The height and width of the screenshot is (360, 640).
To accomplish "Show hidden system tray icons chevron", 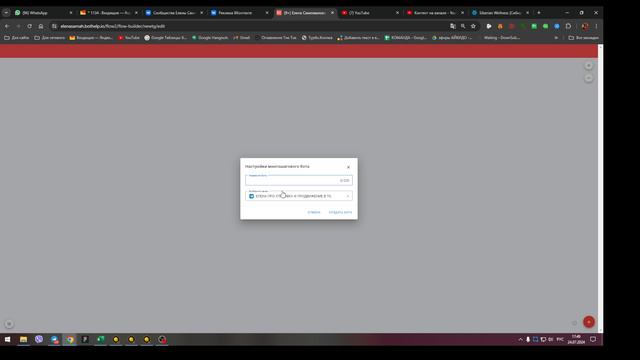I will coord(520,339).
